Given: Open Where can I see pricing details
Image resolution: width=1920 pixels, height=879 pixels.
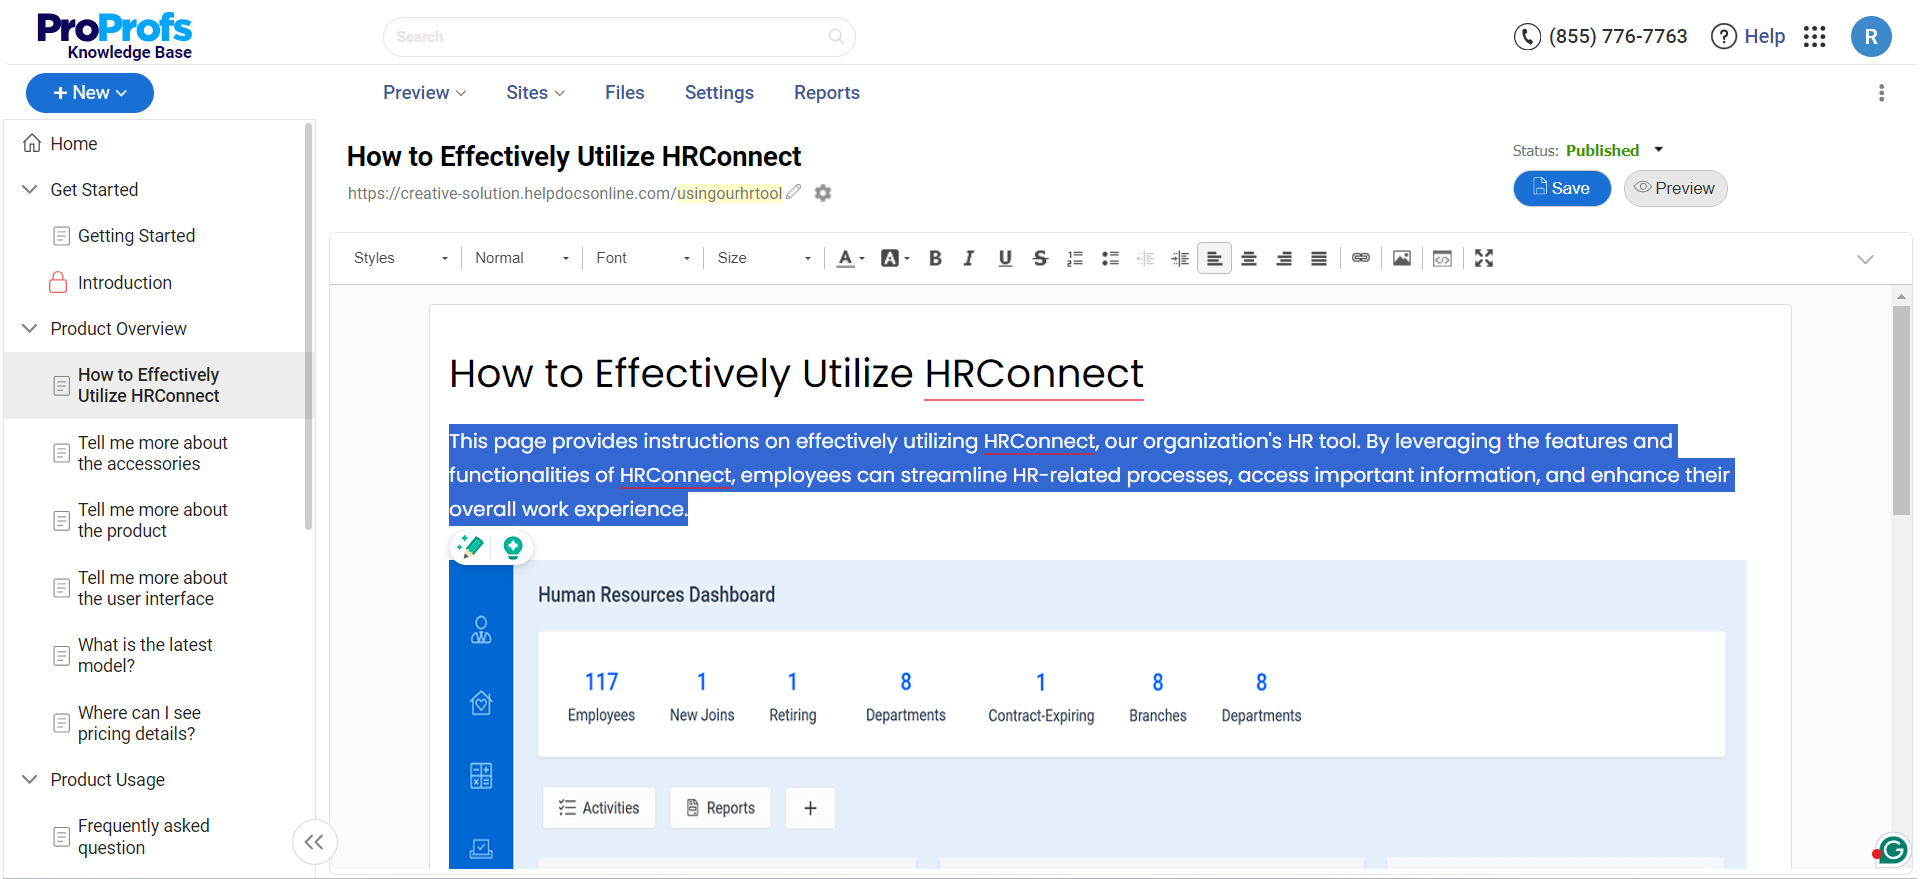Looking at the screenshot, I should point(139,723).
